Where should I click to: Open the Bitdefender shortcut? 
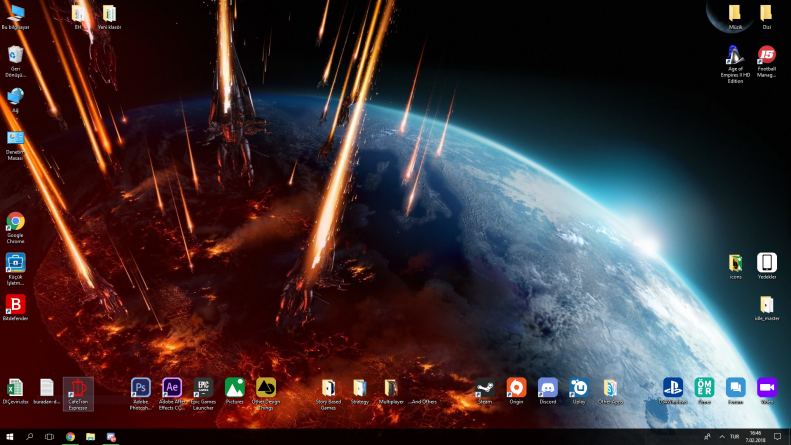pos(15,308)
